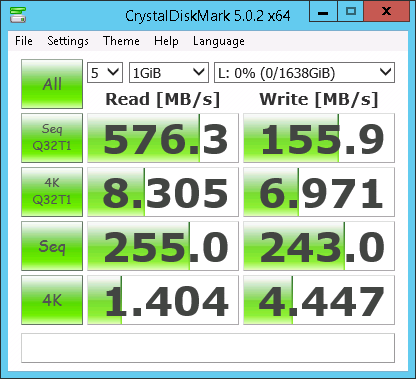
Task: Run the plain Seq benchmark
Action: coord(52,246)
